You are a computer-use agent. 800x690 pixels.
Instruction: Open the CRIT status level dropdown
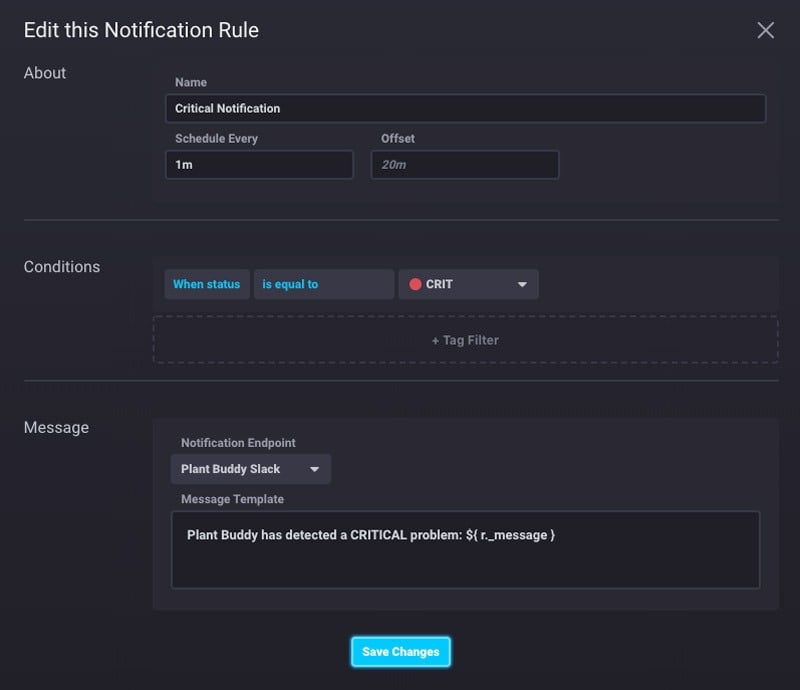466,284
